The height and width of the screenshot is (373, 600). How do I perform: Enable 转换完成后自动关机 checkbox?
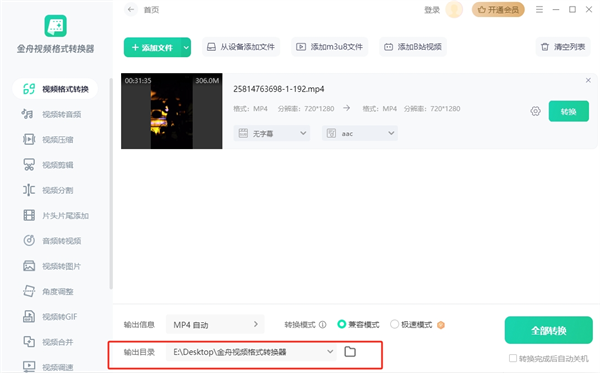pyautogui.click(x=512, y=358)
